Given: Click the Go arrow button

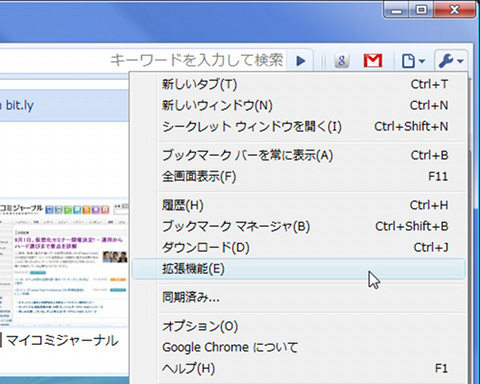Looking at the screenshot, I should point(301,61).
